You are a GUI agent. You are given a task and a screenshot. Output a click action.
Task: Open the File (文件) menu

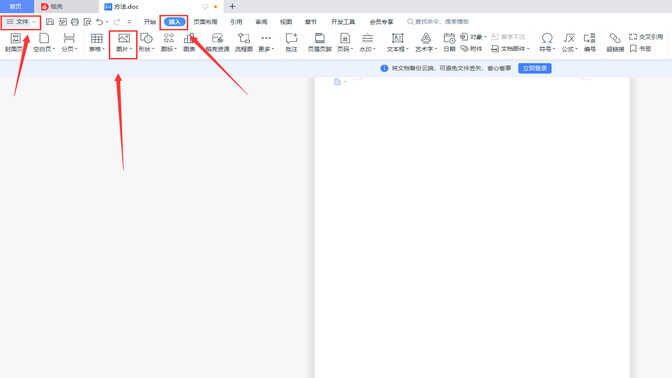[21, 21]
